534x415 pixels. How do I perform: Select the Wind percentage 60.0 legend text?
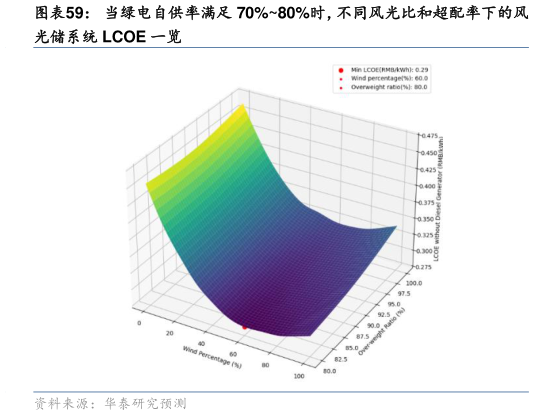pyautogui.click(x=389, y=78)
